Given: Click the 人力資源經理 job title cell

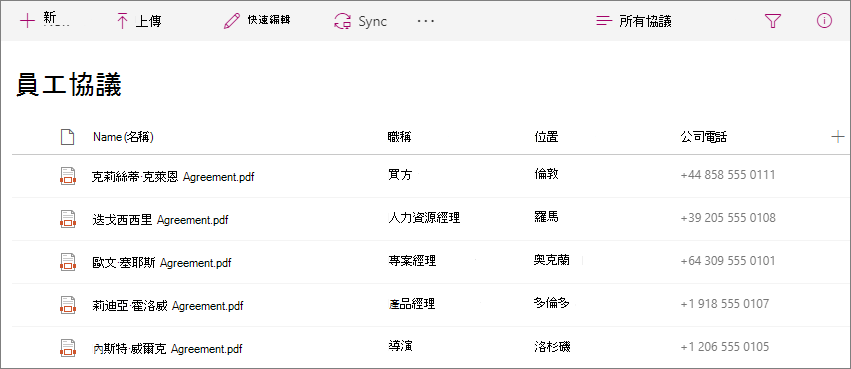Looking at the screenshot, I should click(x=424, y=218).
